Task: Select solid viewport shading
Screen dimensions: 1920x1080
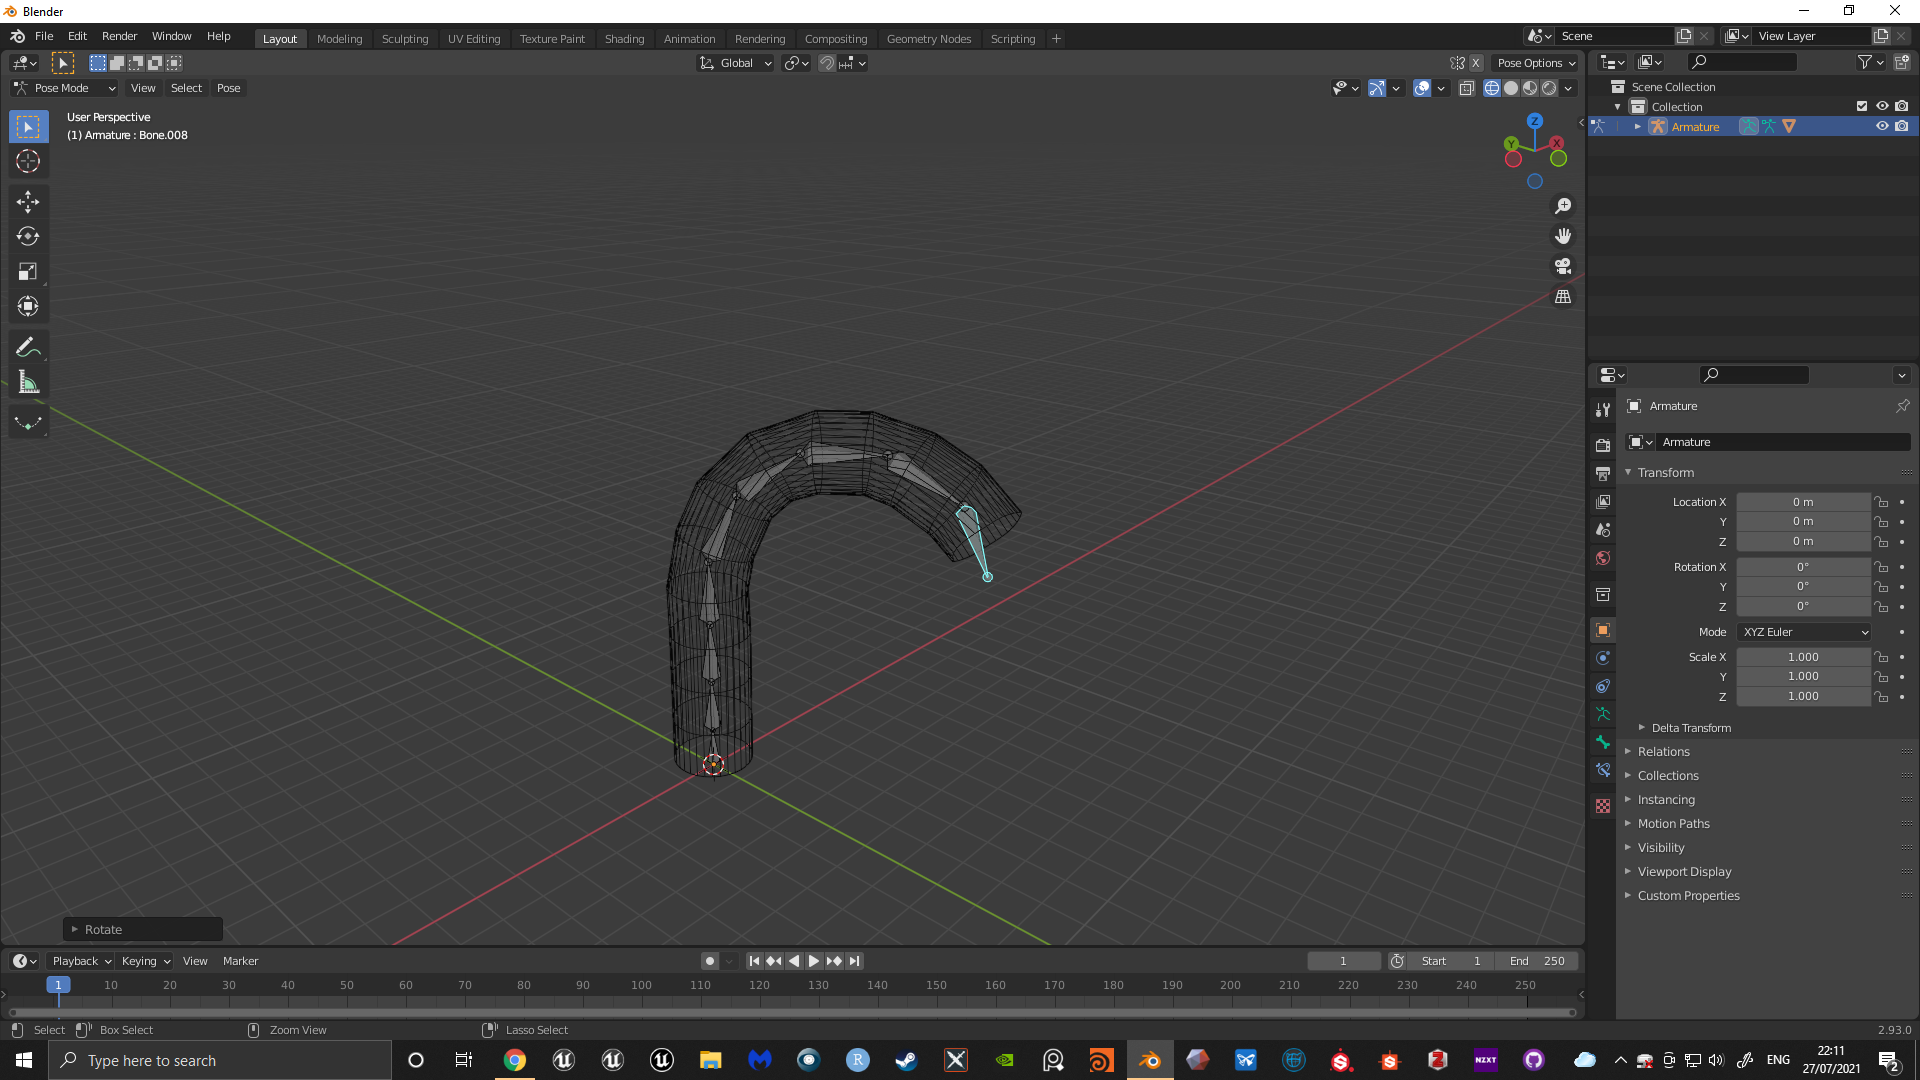Action: click(1511, 88)
